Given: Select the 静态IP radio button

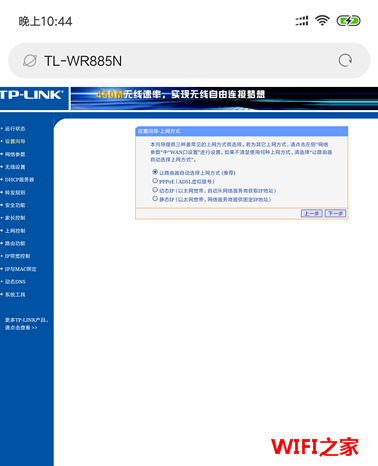Looking at the screenshot, I should (155, 199).
